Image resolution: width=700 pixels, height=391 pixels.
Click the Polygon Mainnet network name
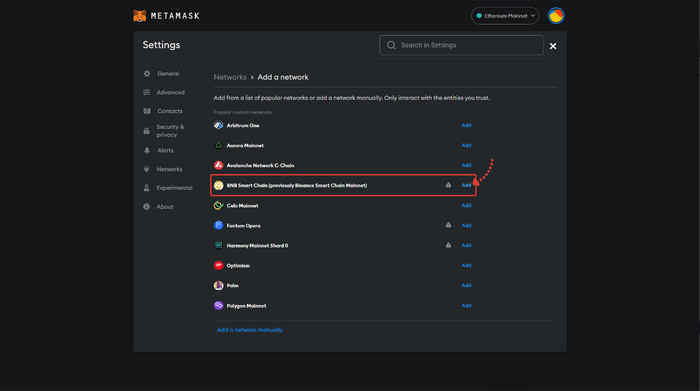click(x=246, y=306)
